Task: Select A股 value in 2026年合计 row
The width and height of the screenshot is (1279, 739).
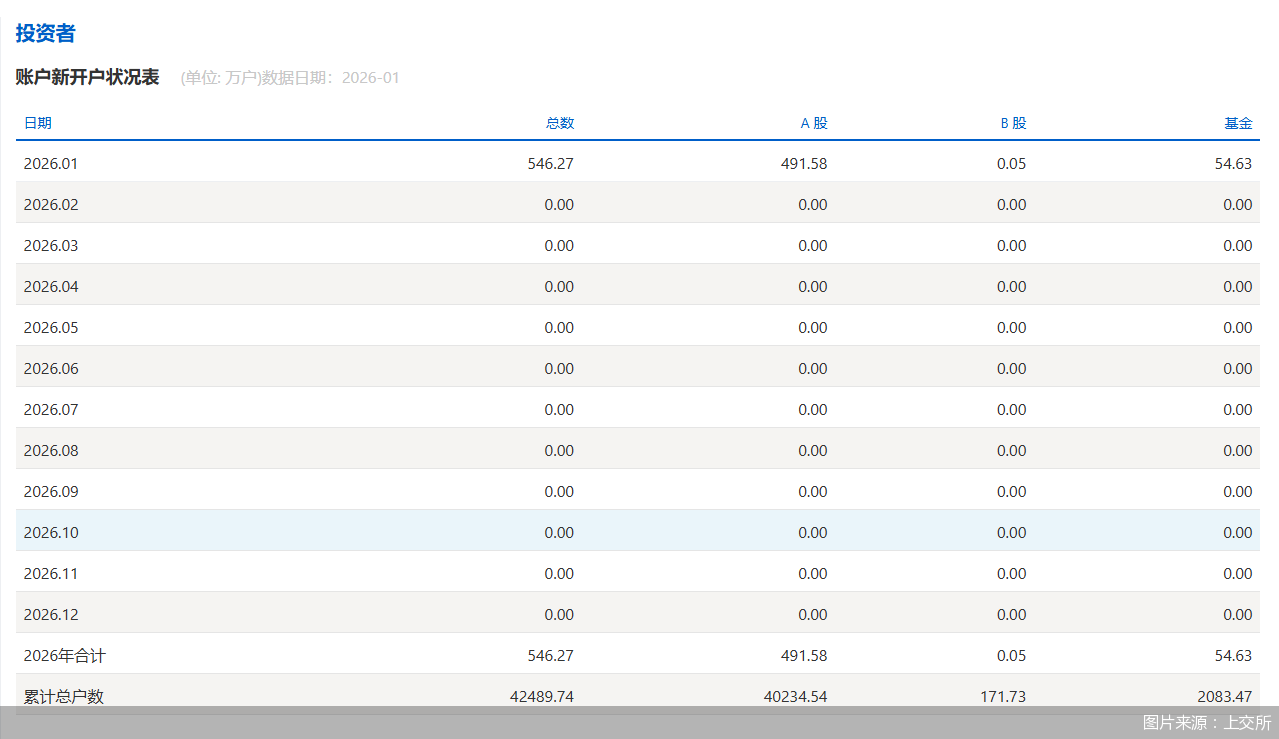Action: click(x=804, y=655)
